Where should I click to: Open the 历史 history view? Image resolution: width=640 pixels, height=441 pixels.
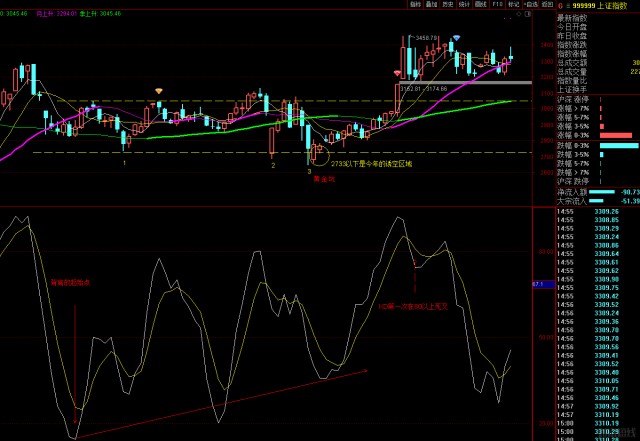[x=447, y=4]
